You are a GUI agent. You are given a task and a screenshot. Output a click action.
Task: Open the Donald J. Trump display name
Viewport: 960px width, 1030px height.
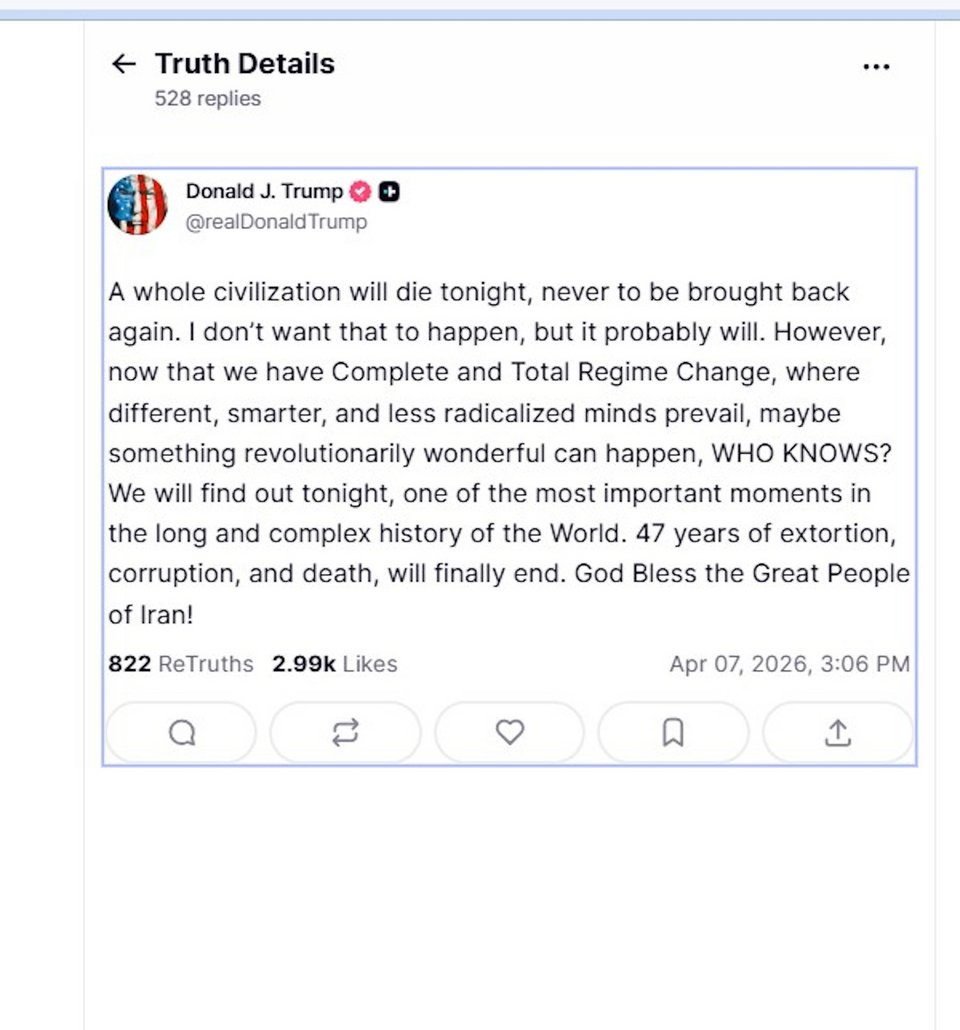coord(264,191)
